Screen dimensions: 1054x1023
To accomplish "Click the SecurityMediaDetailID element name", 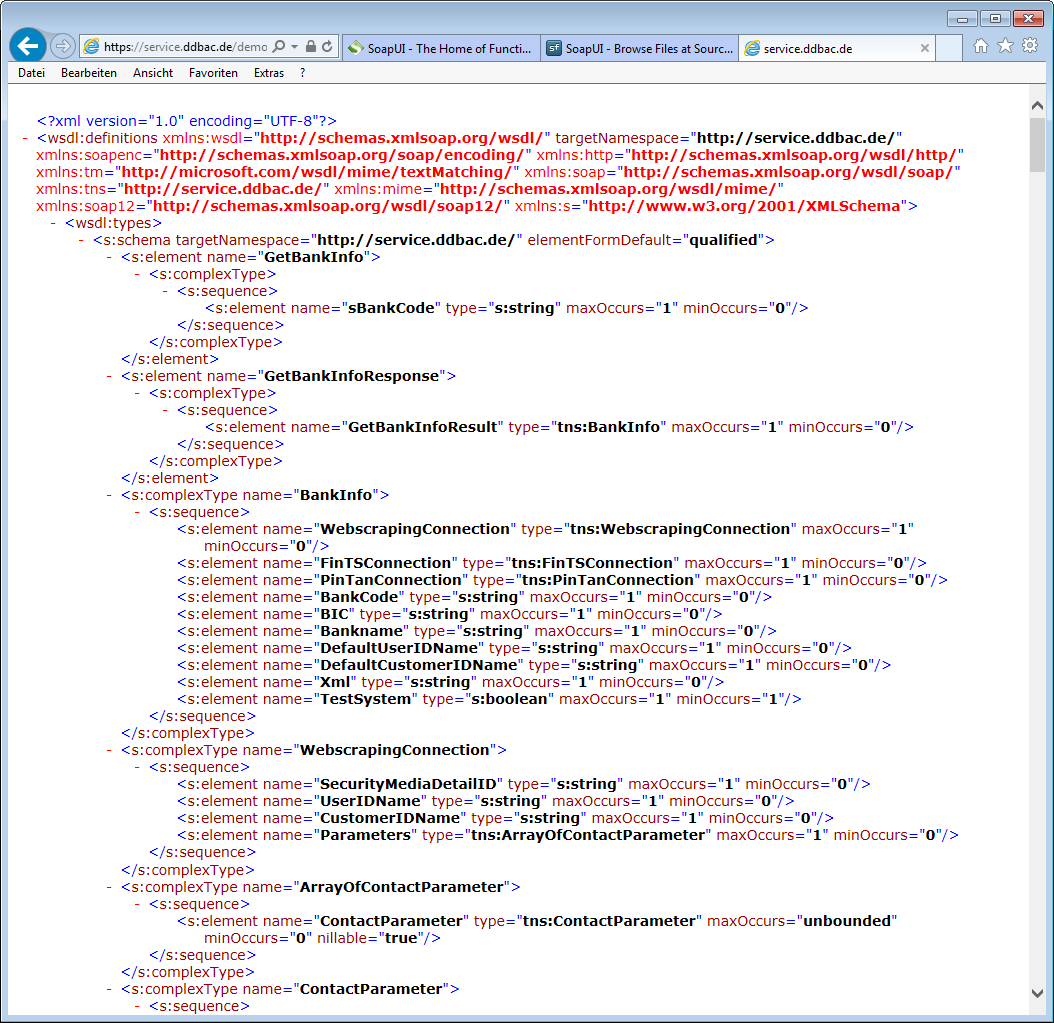I will [x=408, y=784].
